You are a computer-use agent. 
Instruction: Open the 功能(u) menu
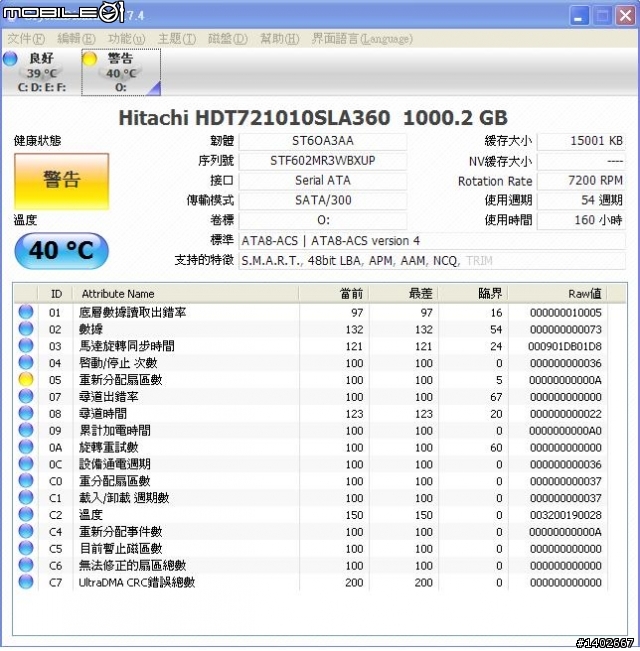(127, 39)
